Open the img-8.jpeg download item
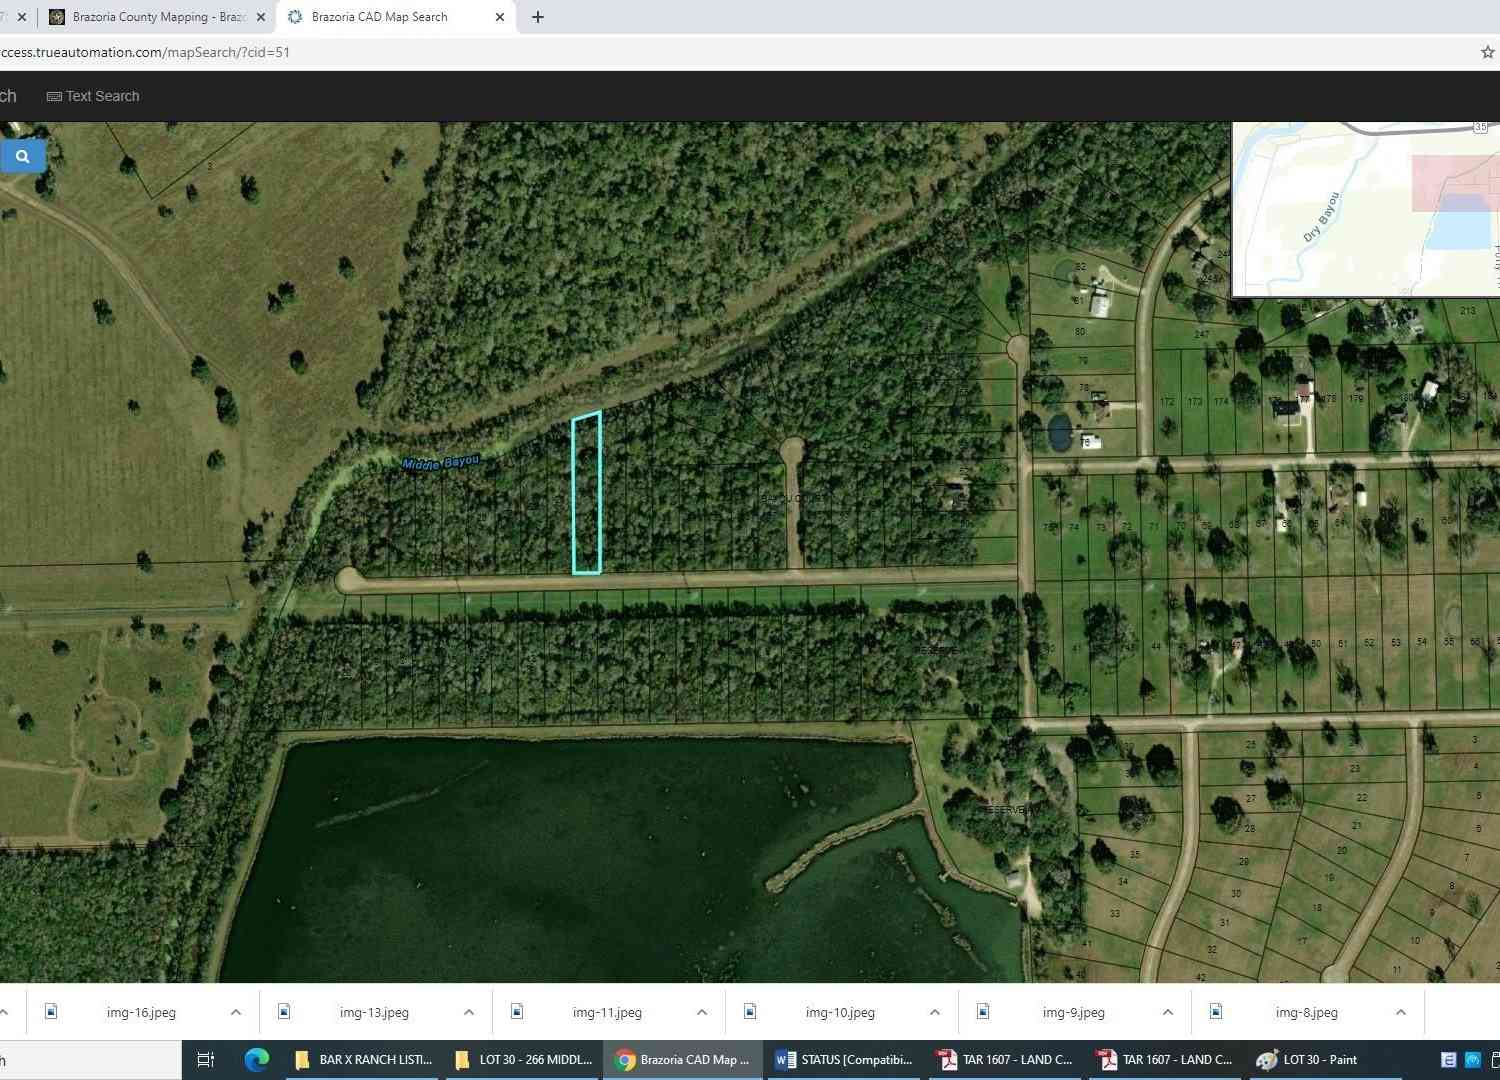 pos(1306,1012)
